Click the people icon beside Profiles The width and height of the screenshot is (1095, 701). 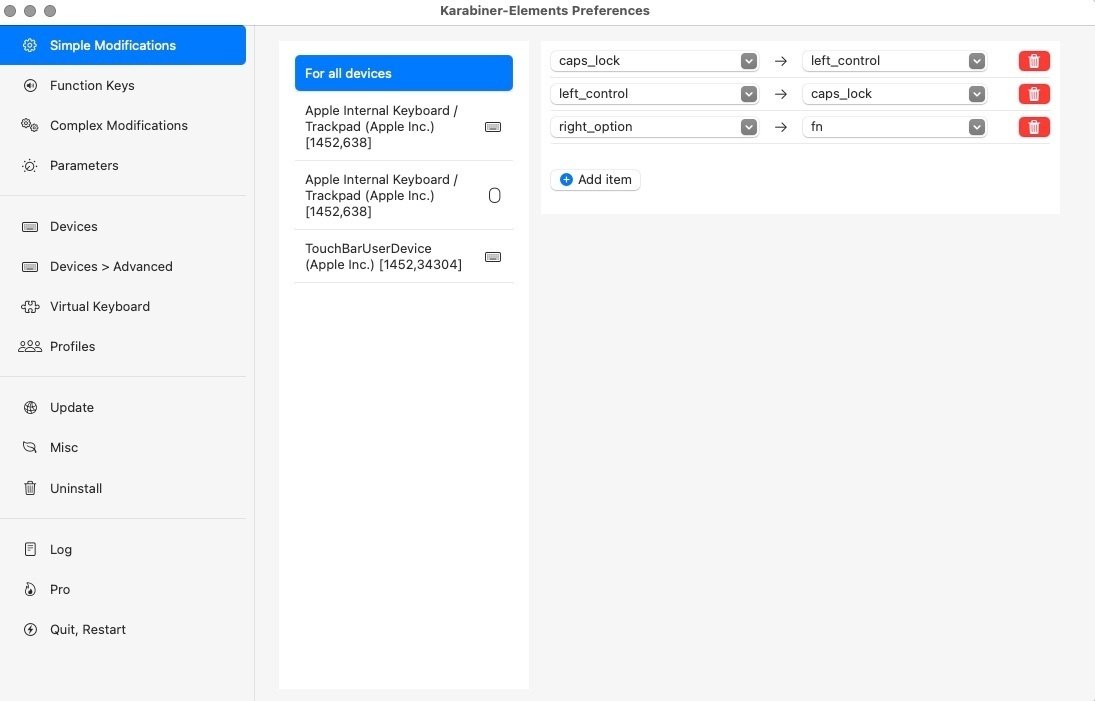coord(30,346)
